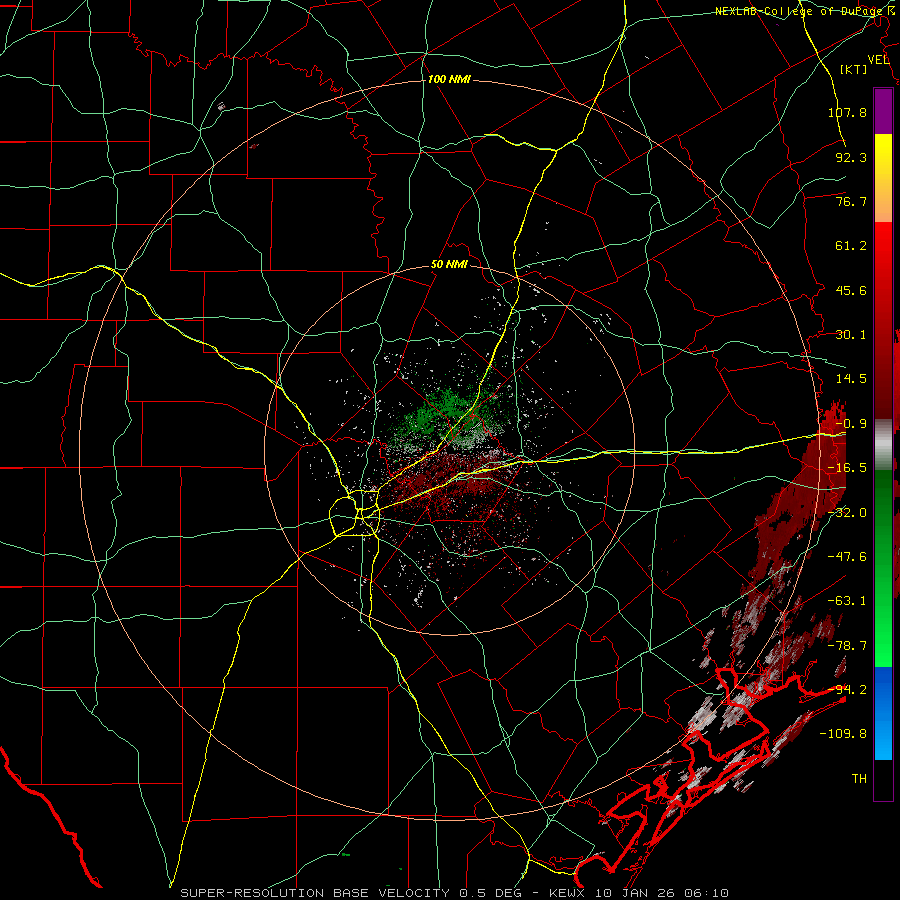Select the 30.1 value on velocity scale

(x=851, y=335)
